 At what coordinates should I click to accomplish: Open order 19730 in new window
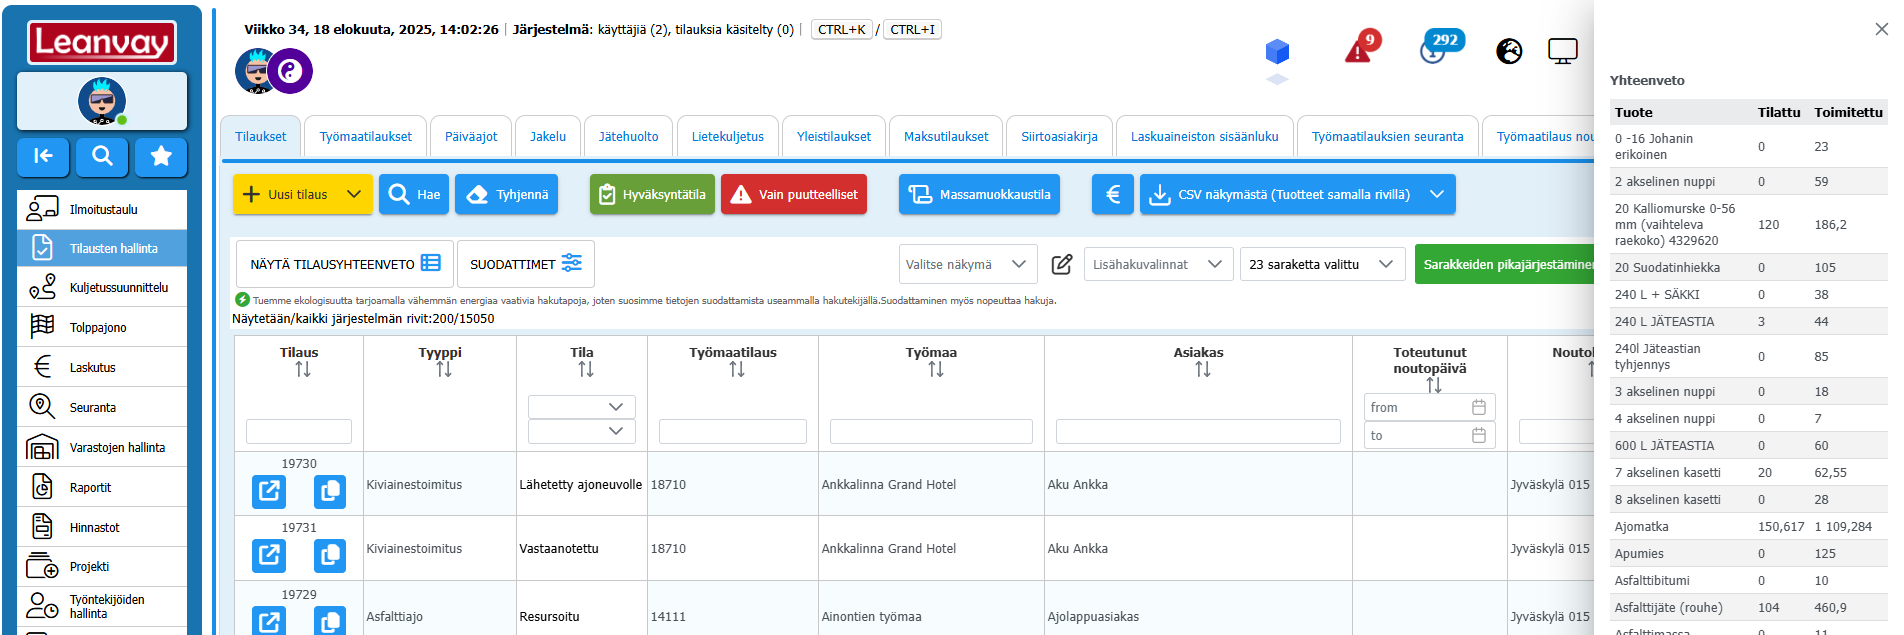pos(269,491)
